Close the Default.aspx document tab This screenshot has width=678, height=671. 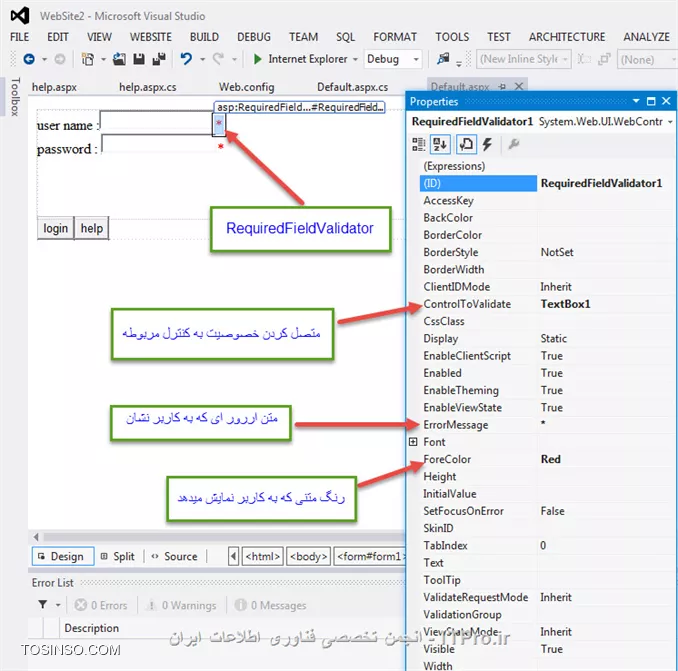pyautogui.click(x=519, y=86)
